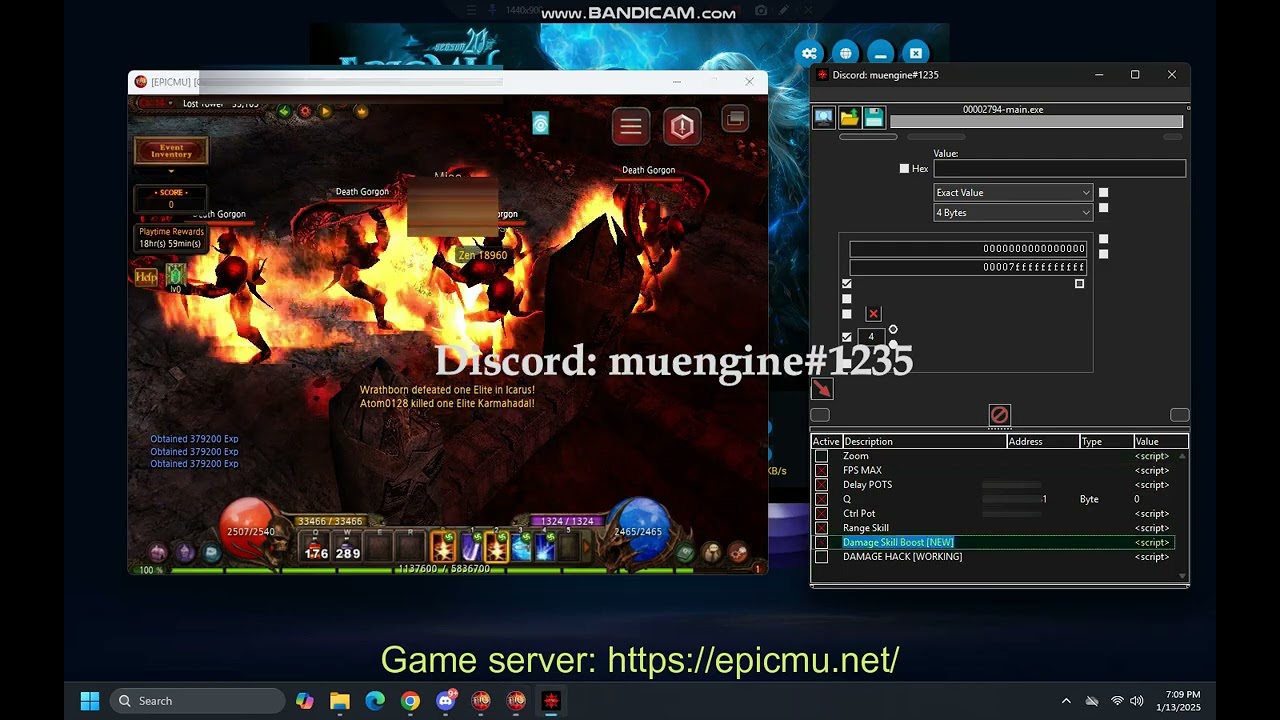Click the Windows taskbar Search box
The image size is (1280, 720).
(x=197, y=701)
